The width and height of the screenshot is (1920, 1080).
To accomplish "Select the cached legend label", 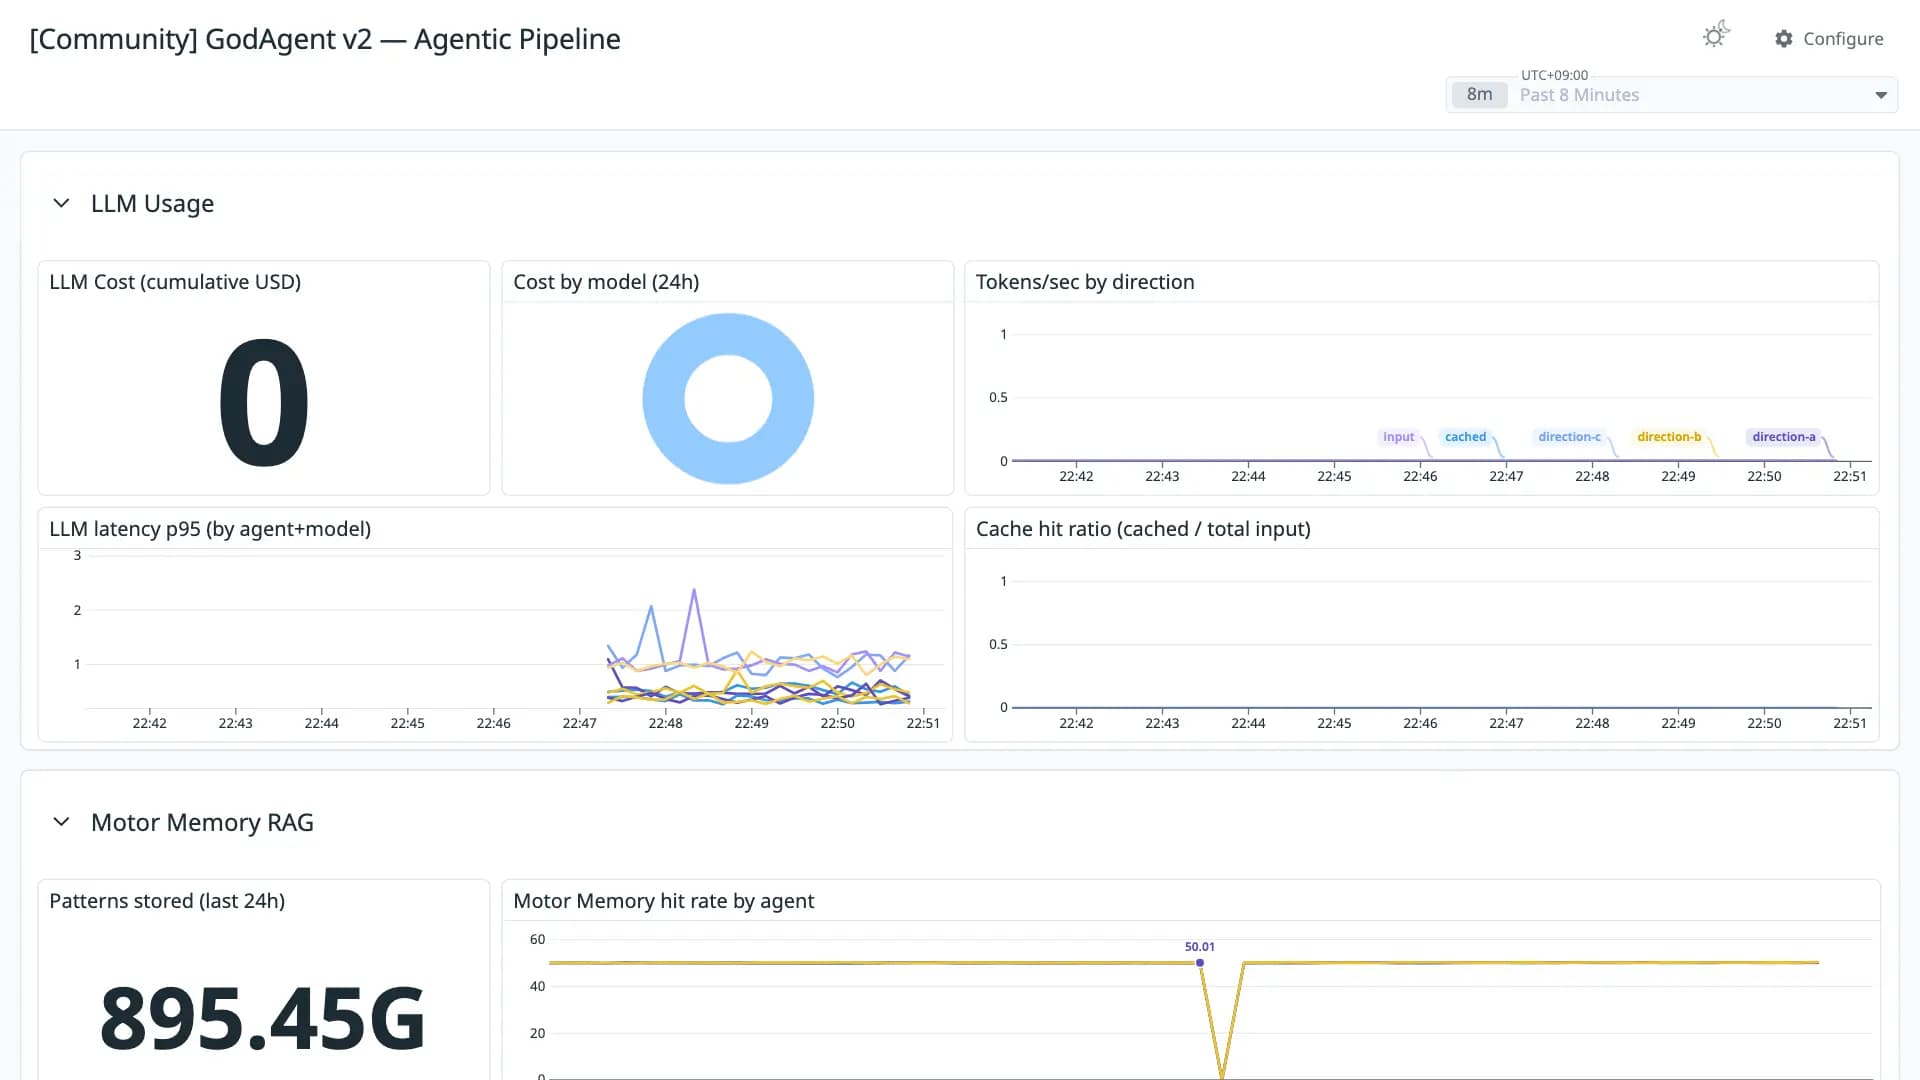I will (1465, 437).
